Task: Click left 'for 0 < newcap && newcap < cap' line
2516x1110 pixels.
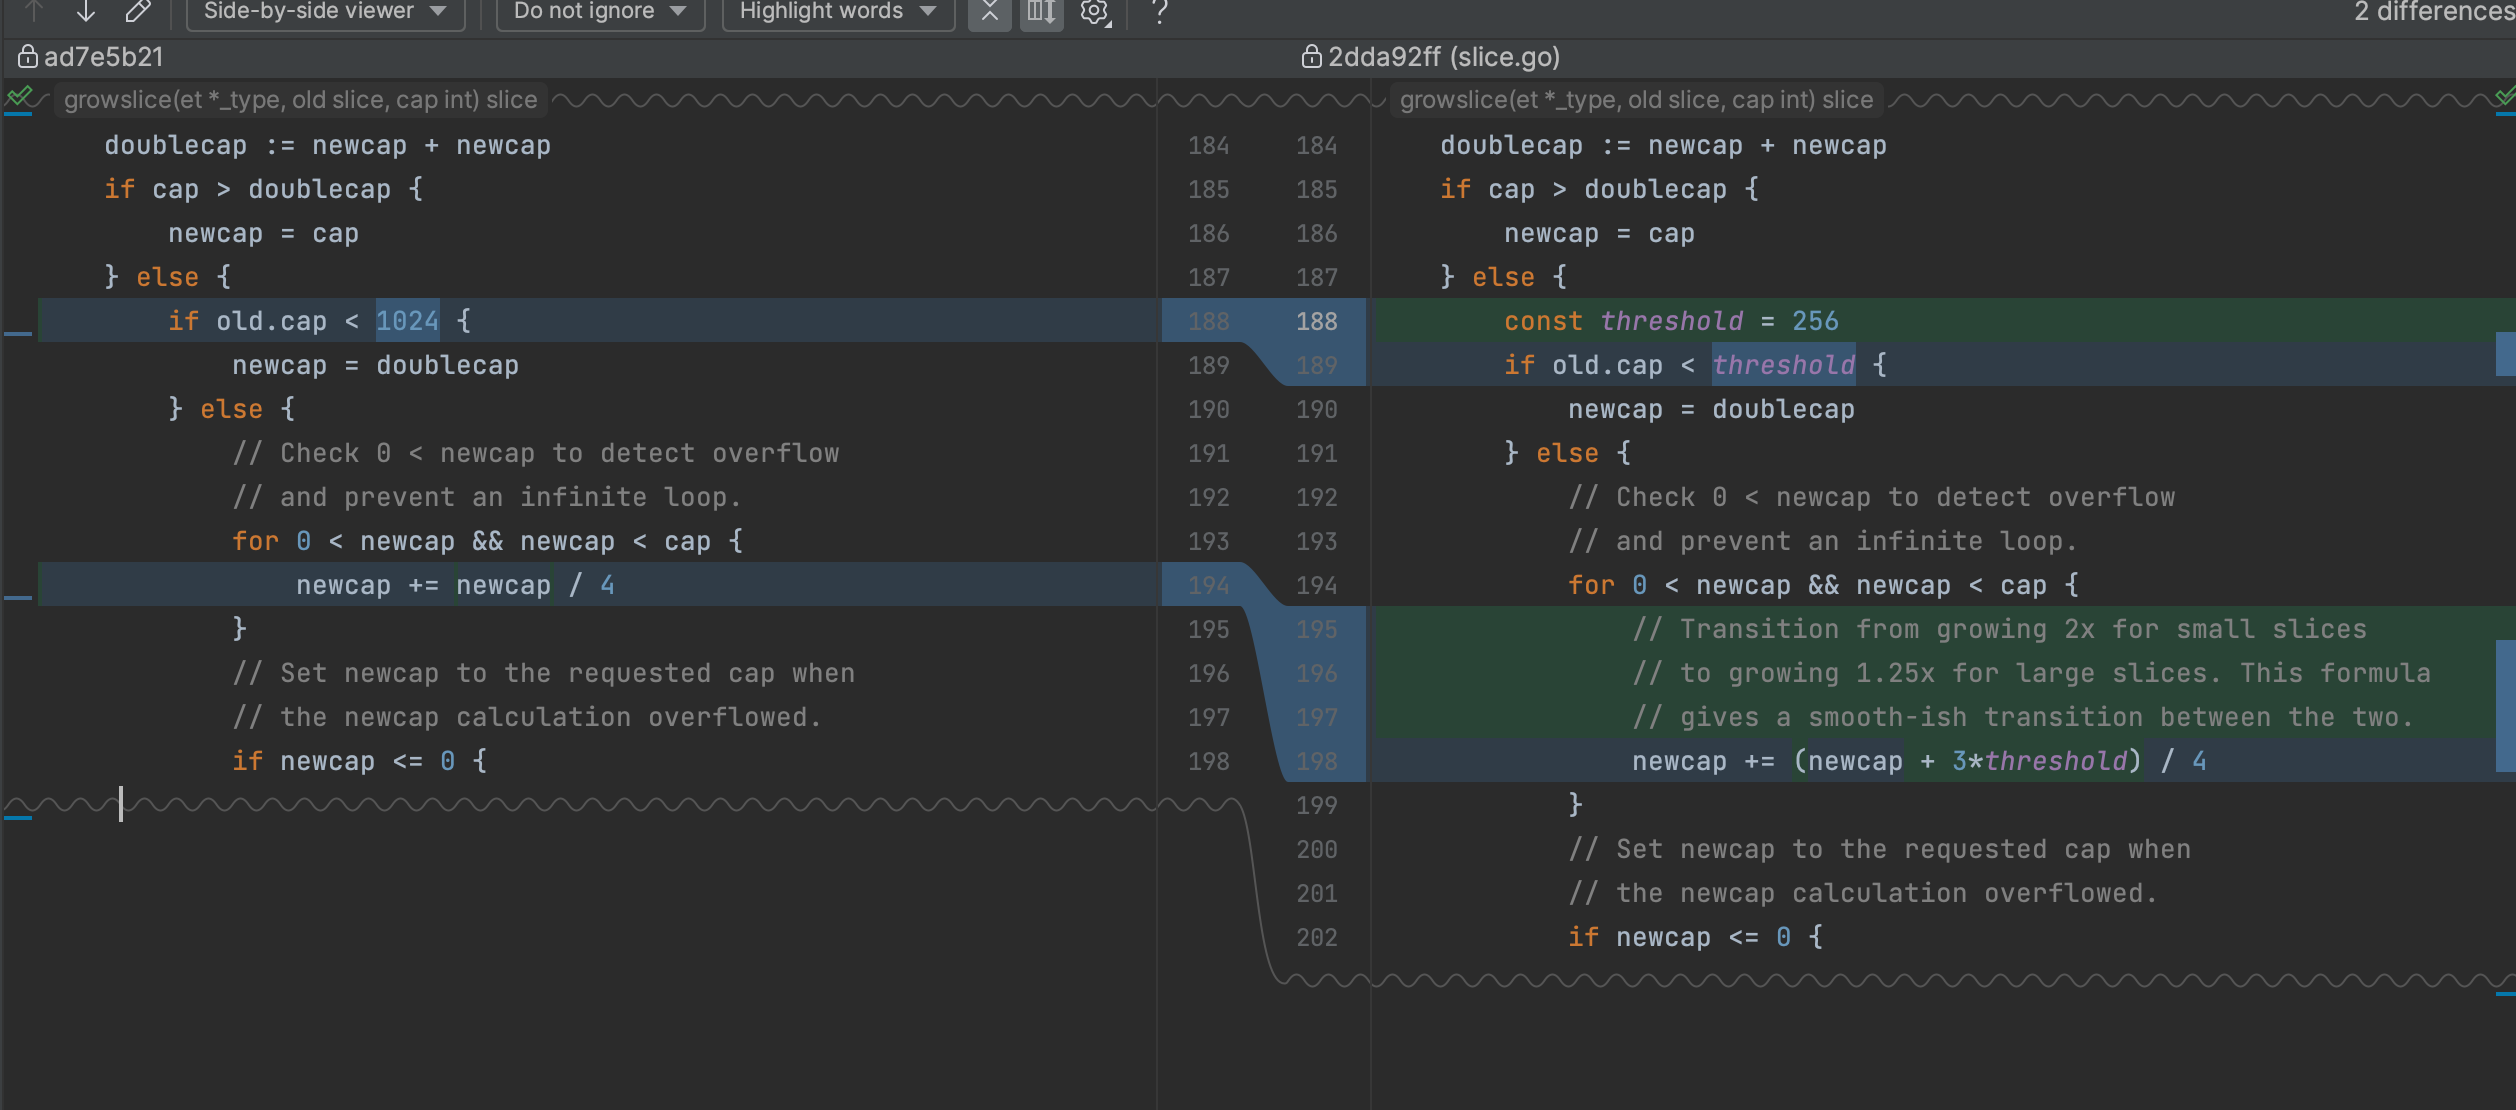Action: (487, 541)
